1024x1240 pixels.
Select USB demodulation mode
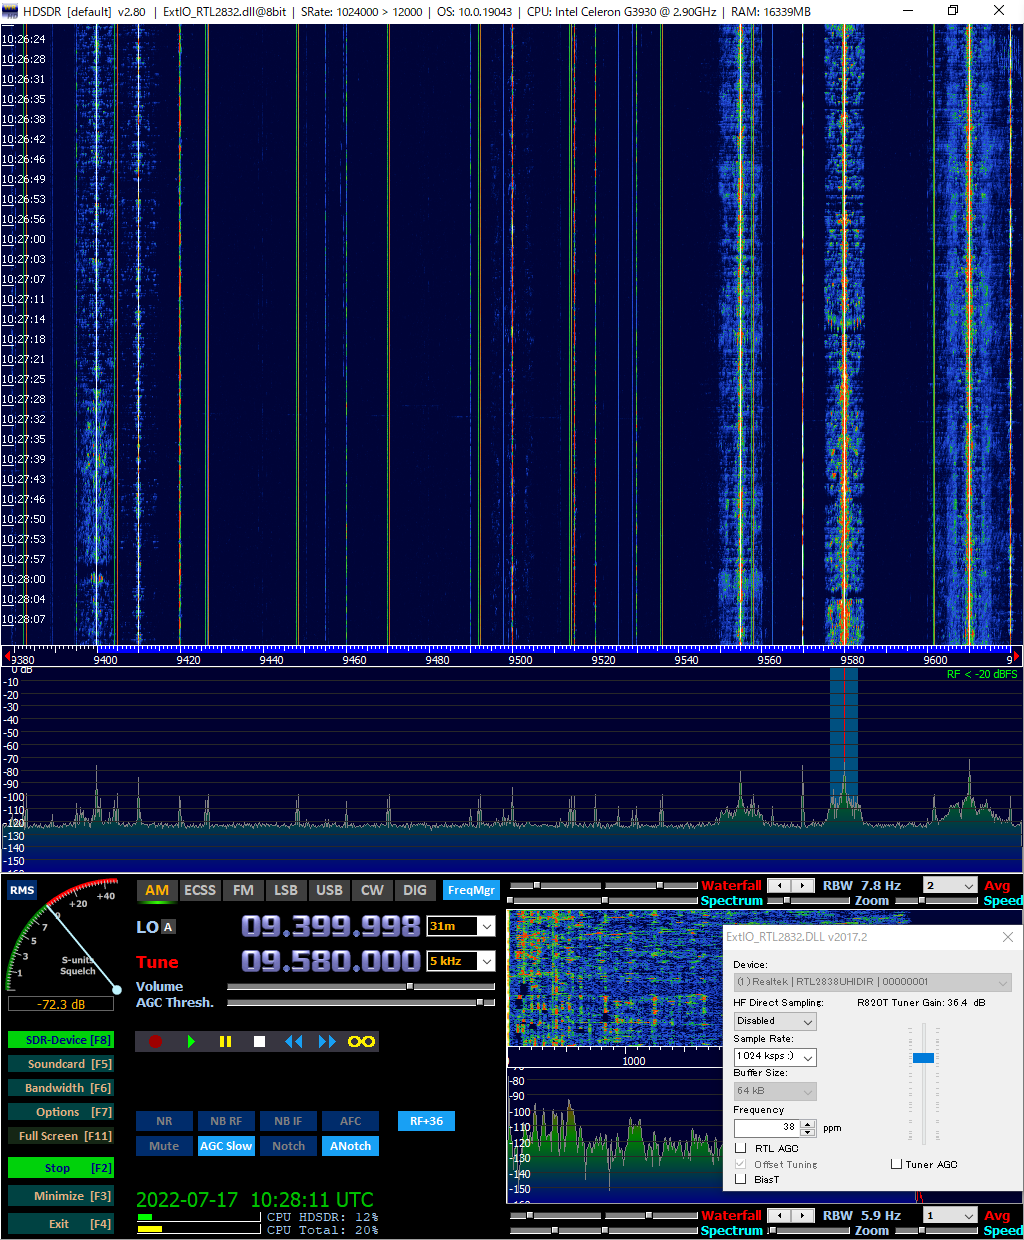pos(329,890)
